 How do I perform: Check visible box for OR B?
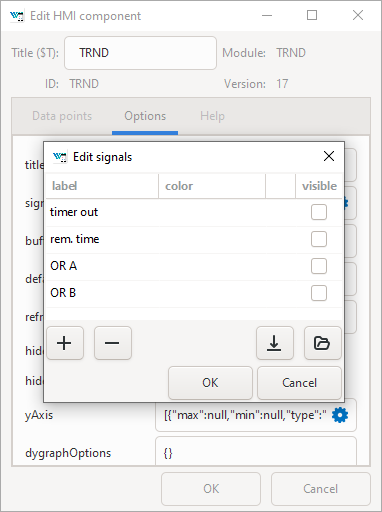[319, 293]
